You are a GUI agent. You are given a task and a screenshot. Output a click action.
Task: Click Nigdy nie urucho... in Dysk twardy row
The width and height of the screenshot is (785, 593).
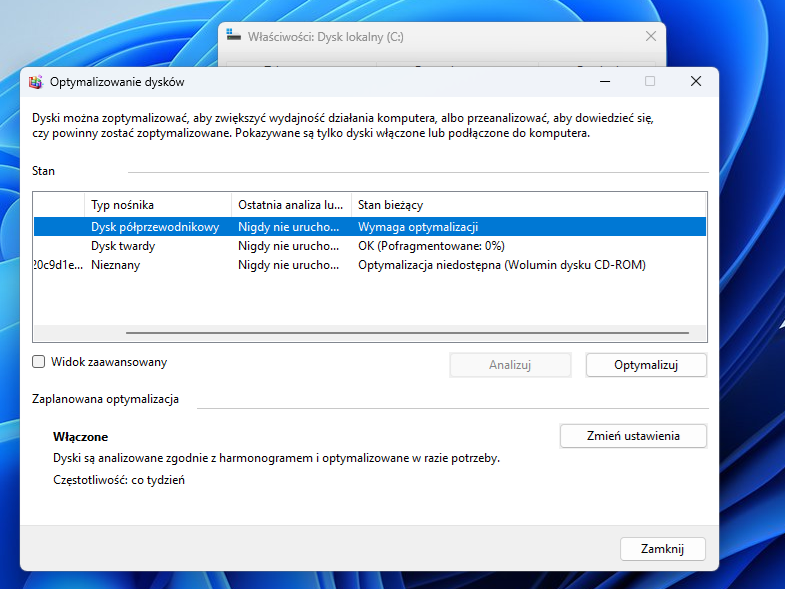point(288,246)
